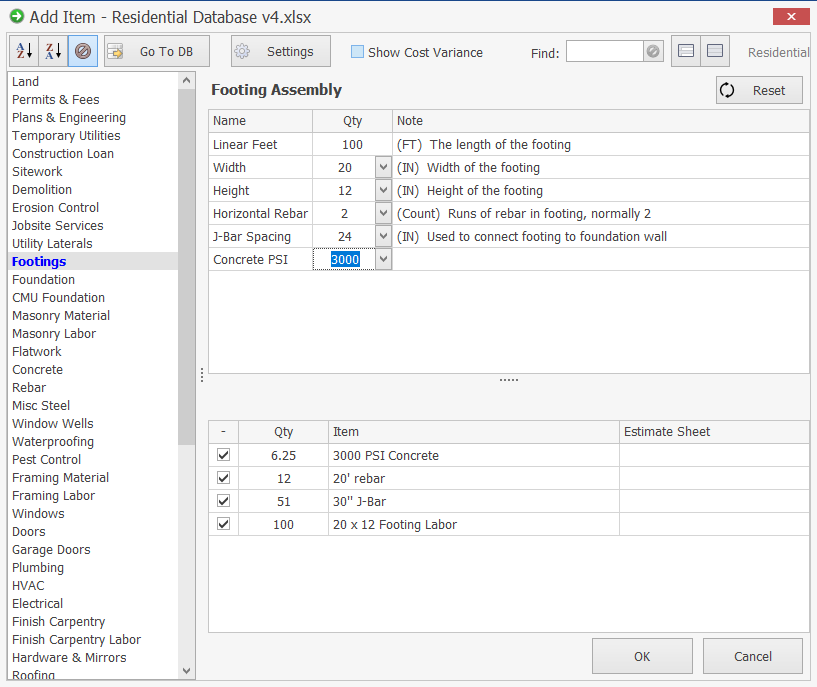This screenshot has height=687, width=817.
Task: Click the Find input field
Action: click(604, 52)
